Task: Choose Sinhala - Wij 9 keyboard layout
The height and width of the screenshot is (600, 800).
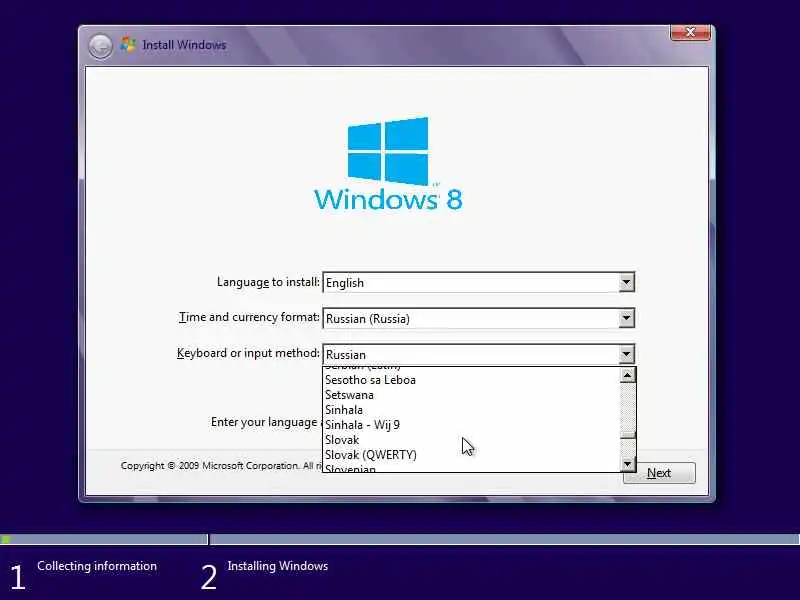Action: (x=471, y=425)
